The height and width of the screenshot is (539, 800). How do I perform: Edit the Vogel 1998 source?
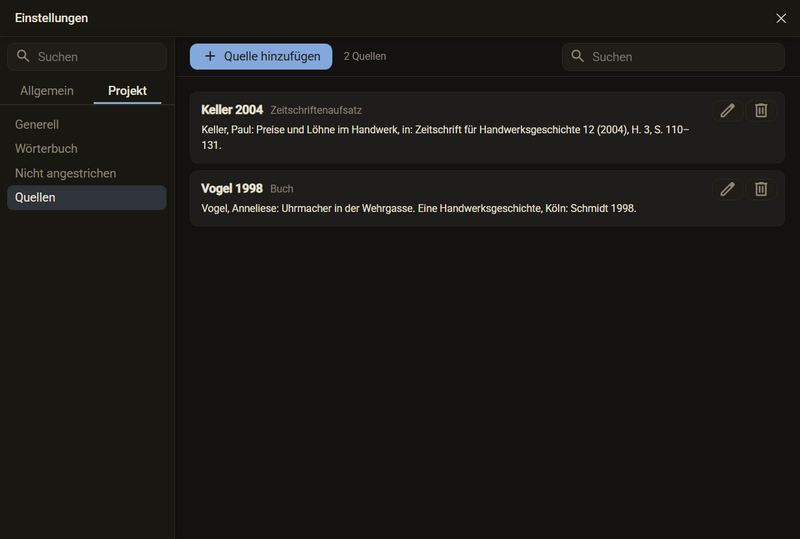pyautogui.click(x=728, y=189)
